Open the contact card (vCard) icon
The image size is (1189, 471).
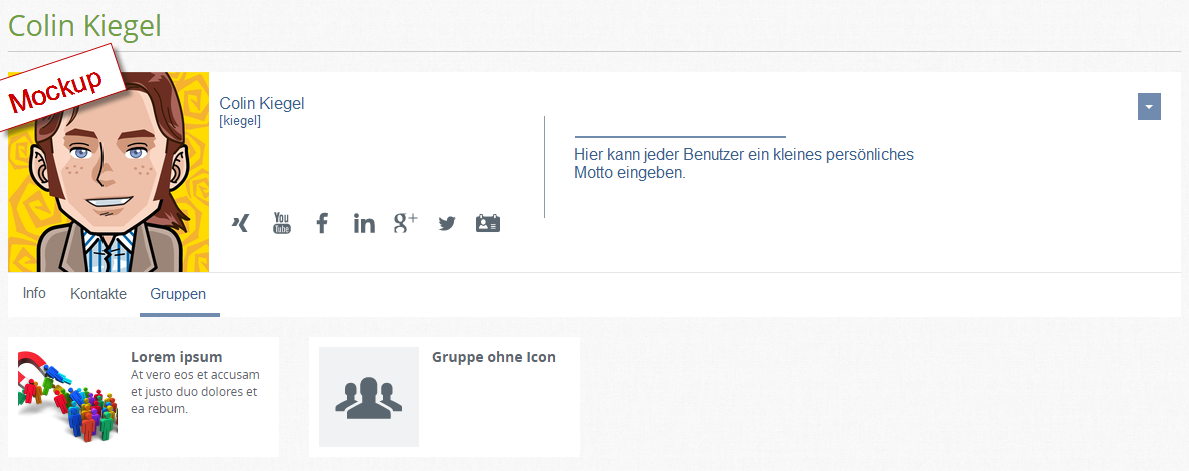pyautogui.click(x=488, y=223)
